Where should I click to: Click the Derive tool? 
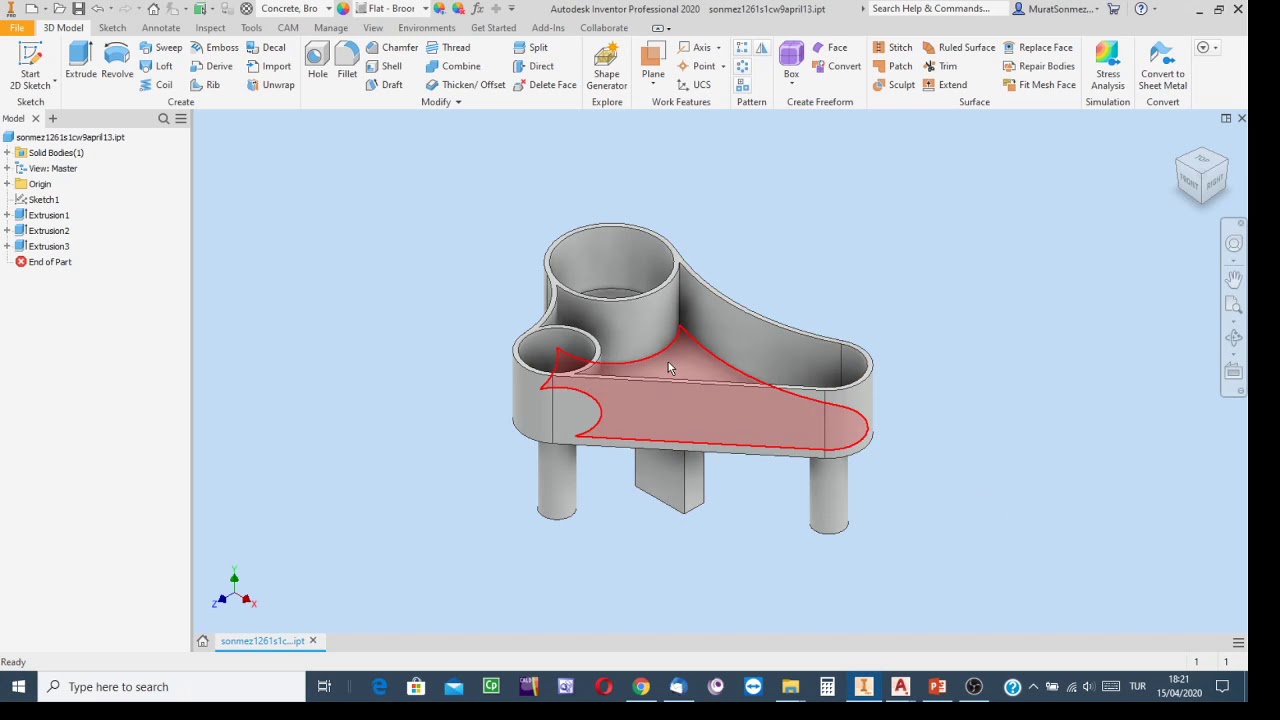click(x=211, y=66)
